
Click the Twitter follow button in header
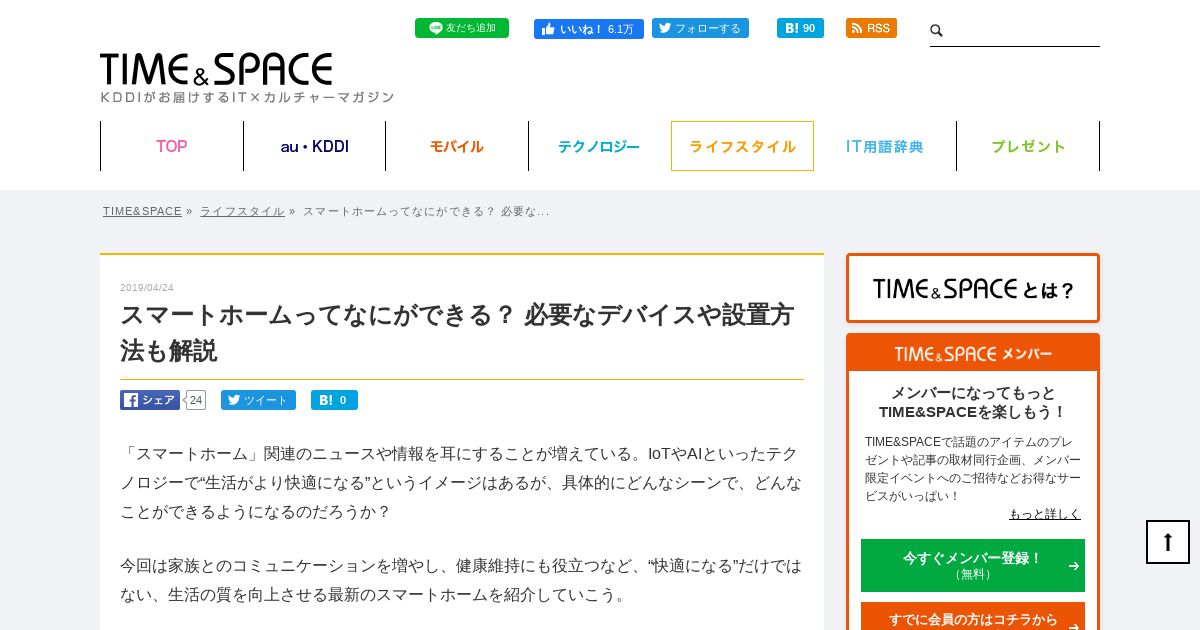click(x=700, y=28)
